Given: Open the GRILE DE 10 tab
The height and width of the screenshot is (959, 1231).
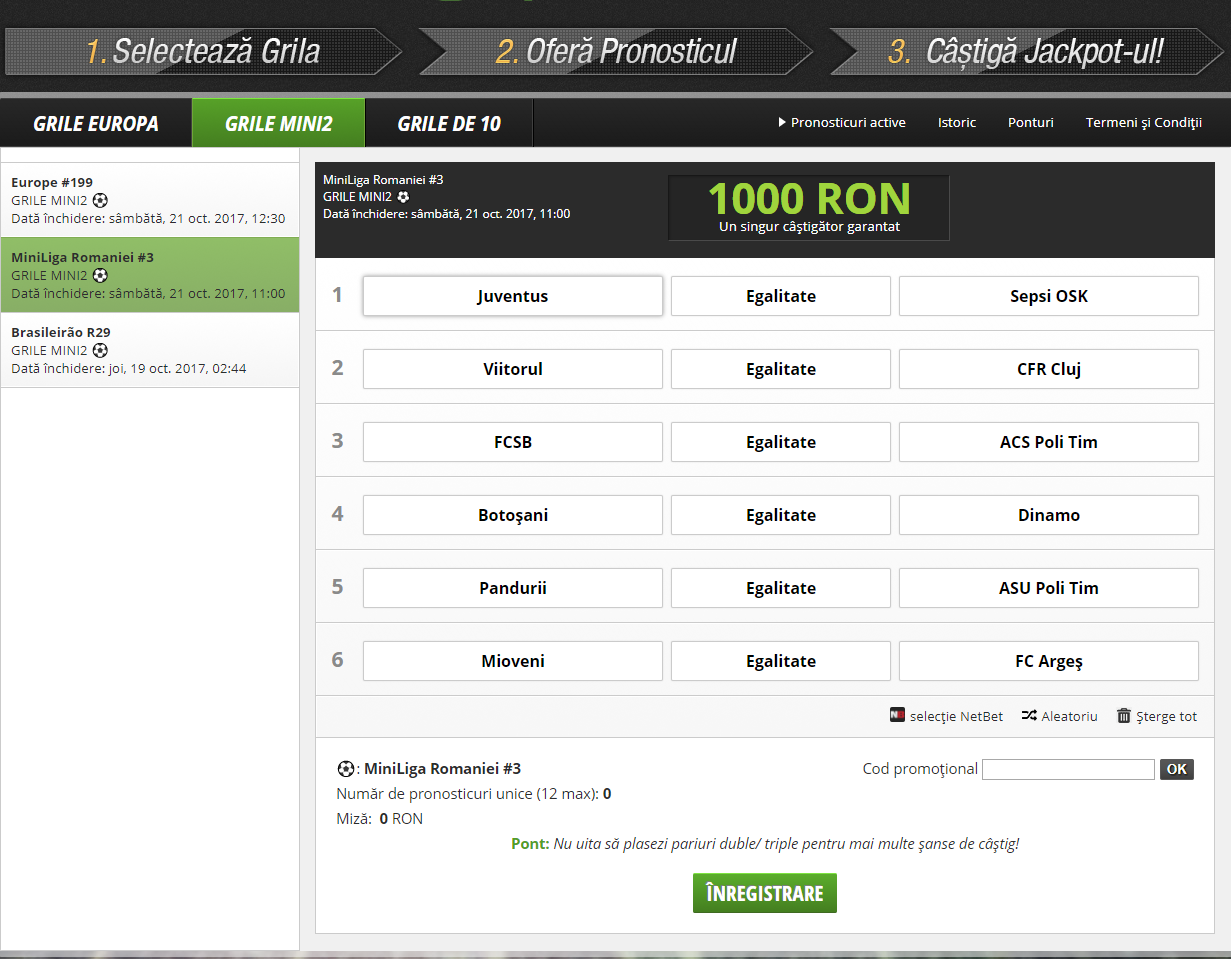Looking at the screenshot, I should (x=450, y=123).
